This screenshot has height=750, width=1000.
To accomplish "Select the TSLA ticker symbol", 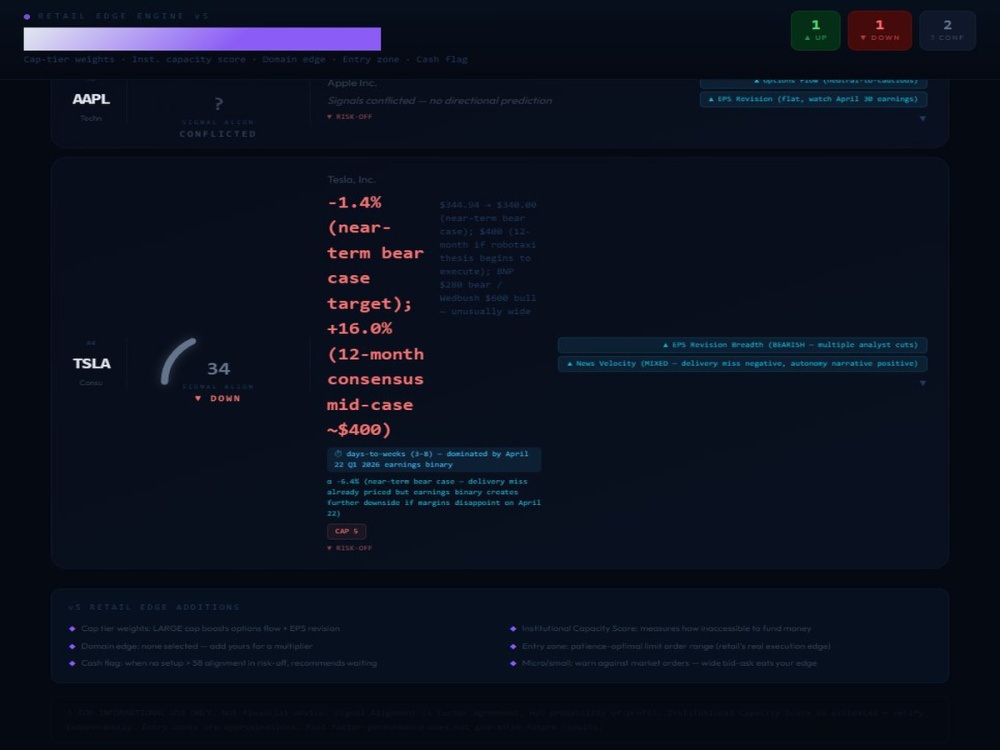I will coord(91,364).
